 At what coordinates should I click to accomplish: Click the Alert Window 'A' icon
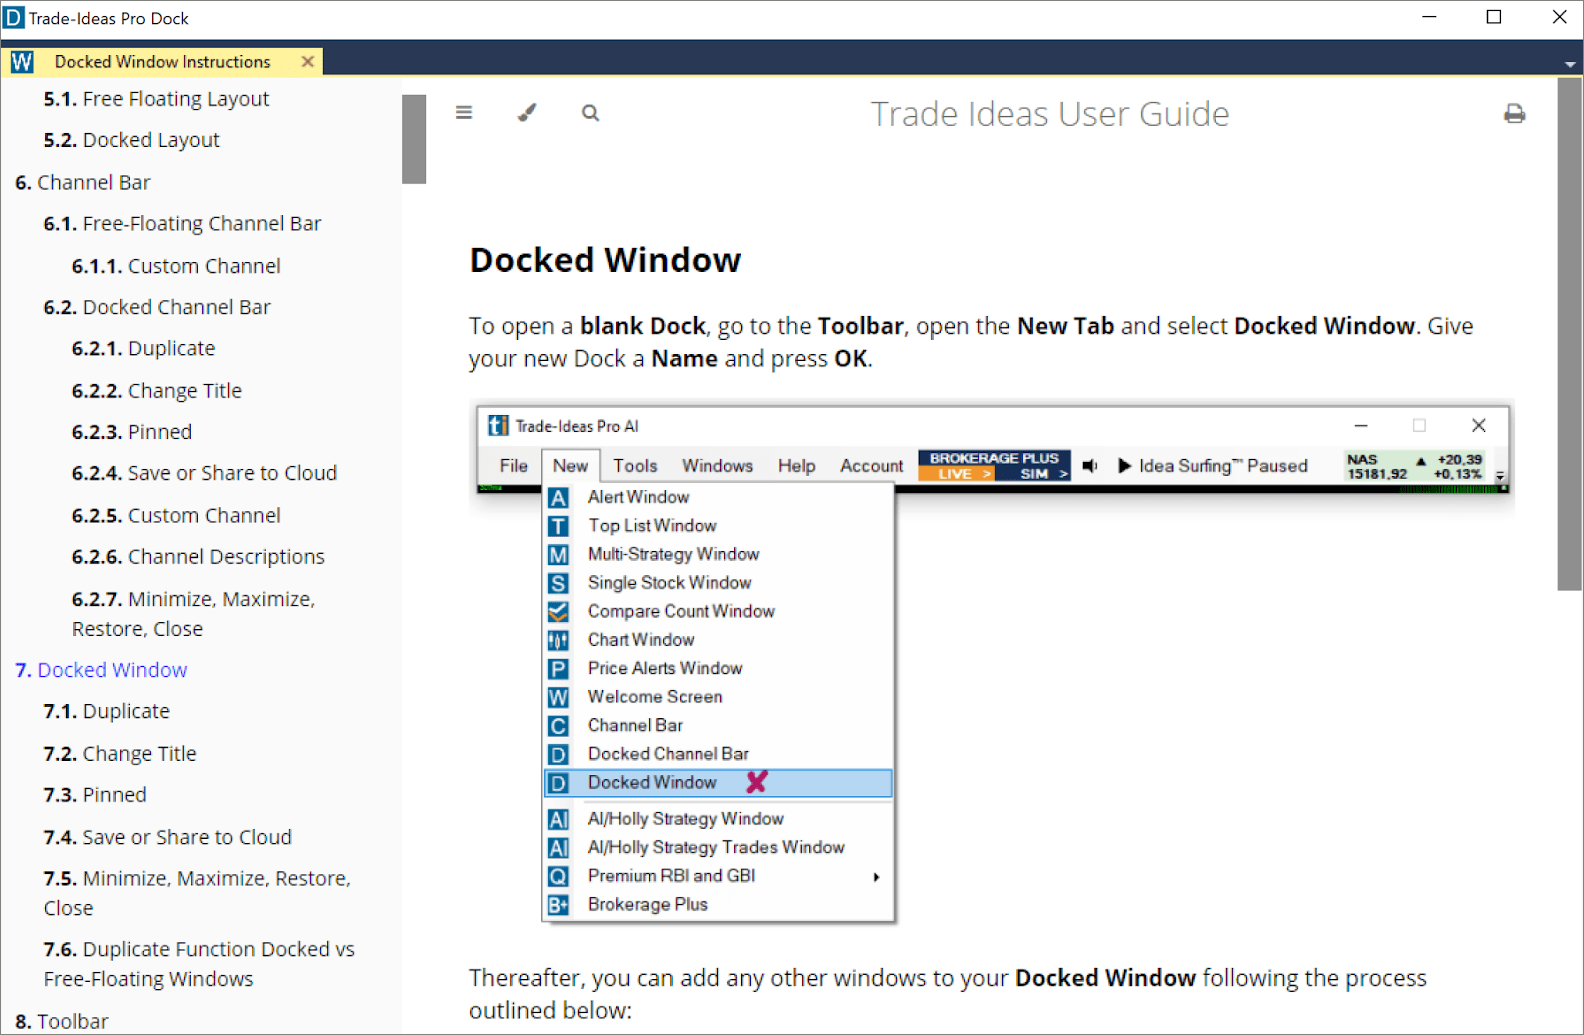coord(558,497)
